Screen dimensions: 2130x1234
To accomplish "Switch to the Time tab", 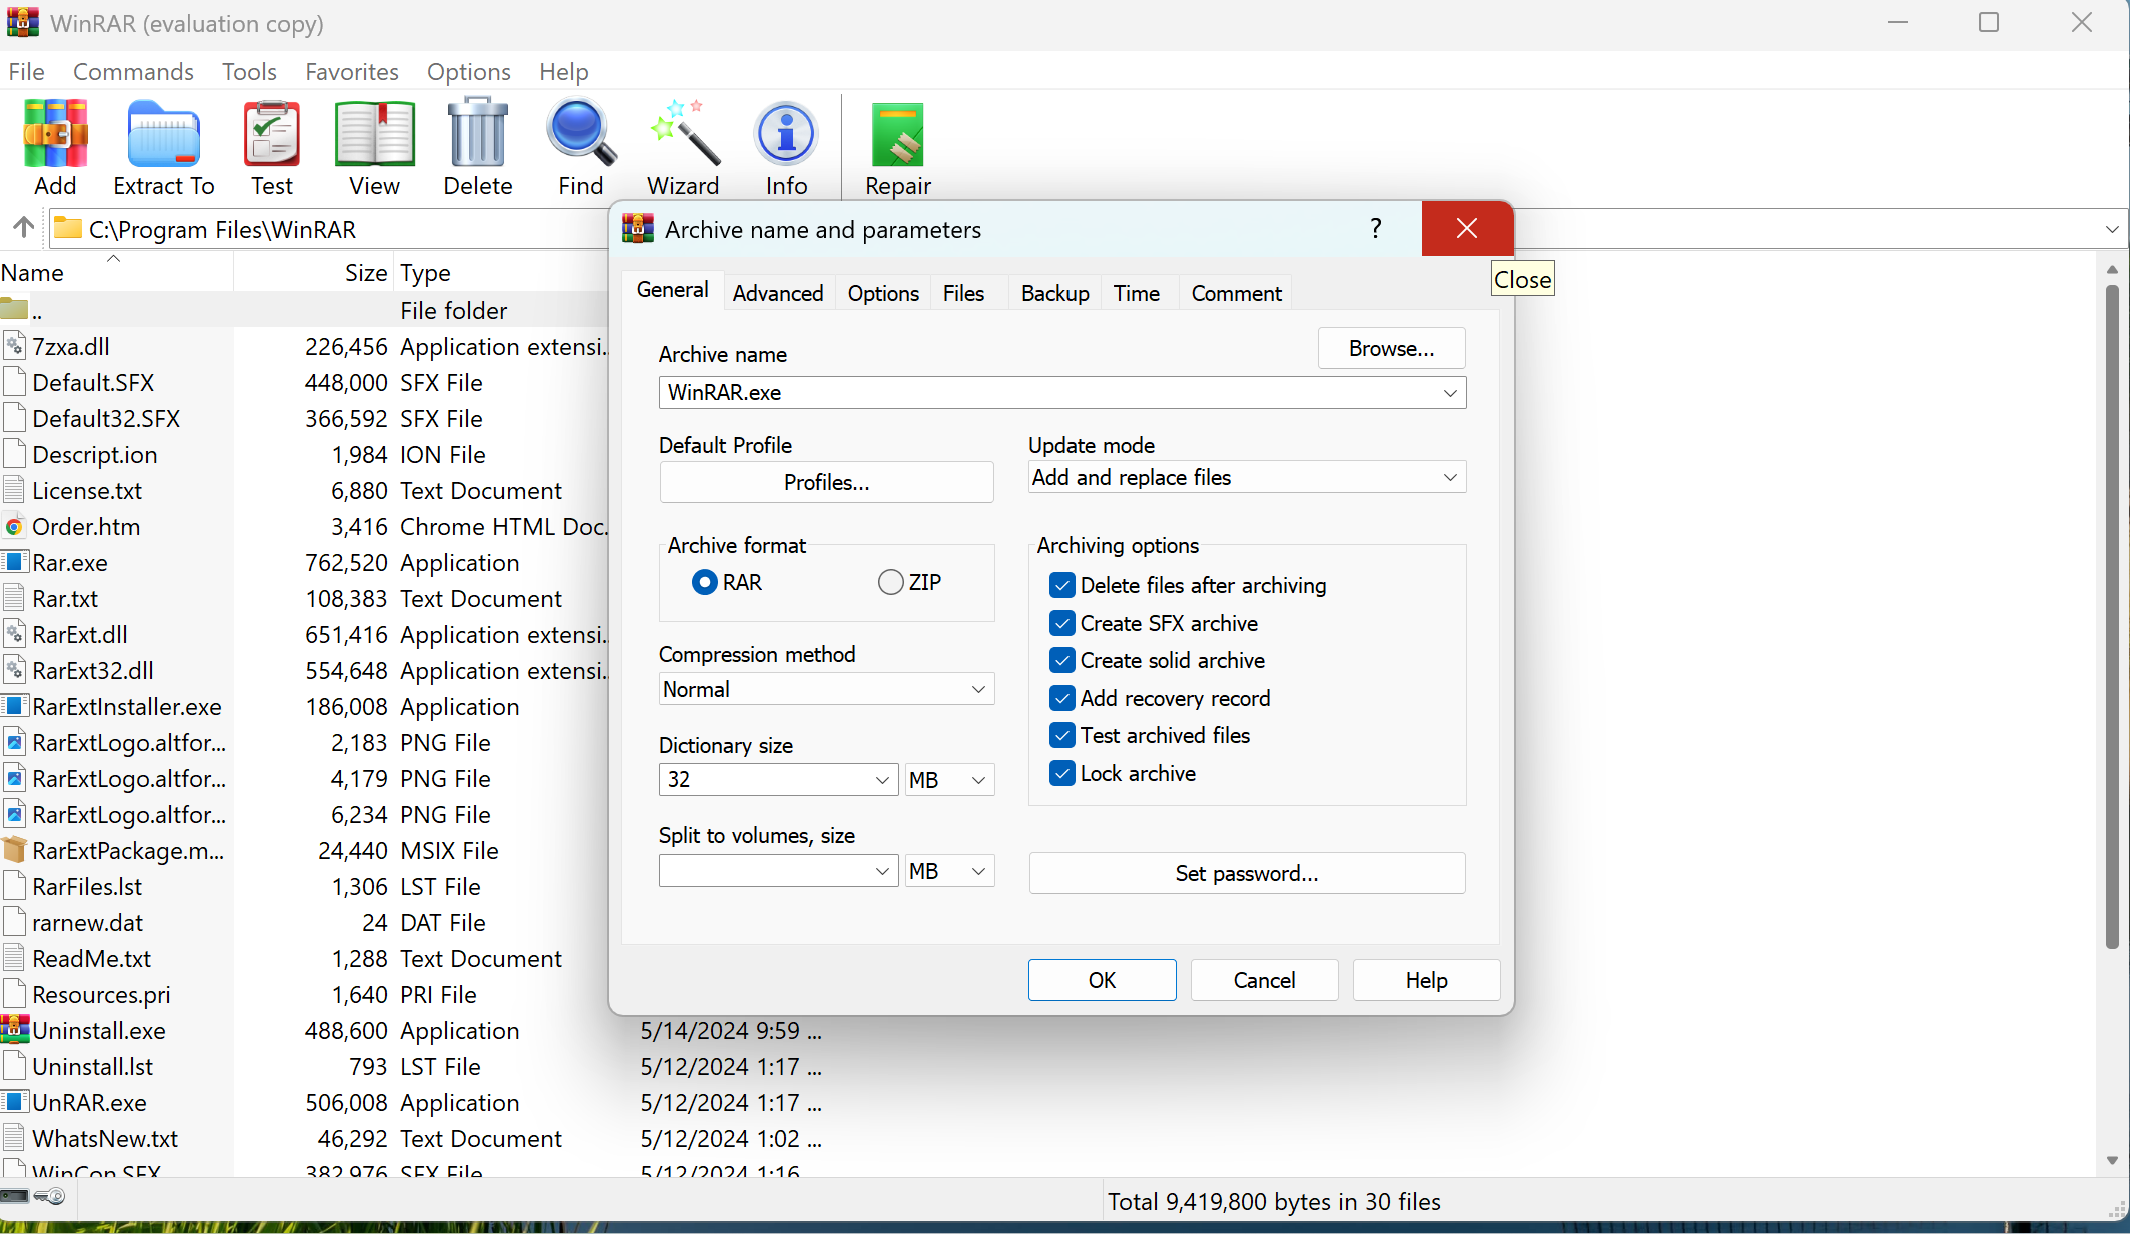I will (x=1137, y=293).
